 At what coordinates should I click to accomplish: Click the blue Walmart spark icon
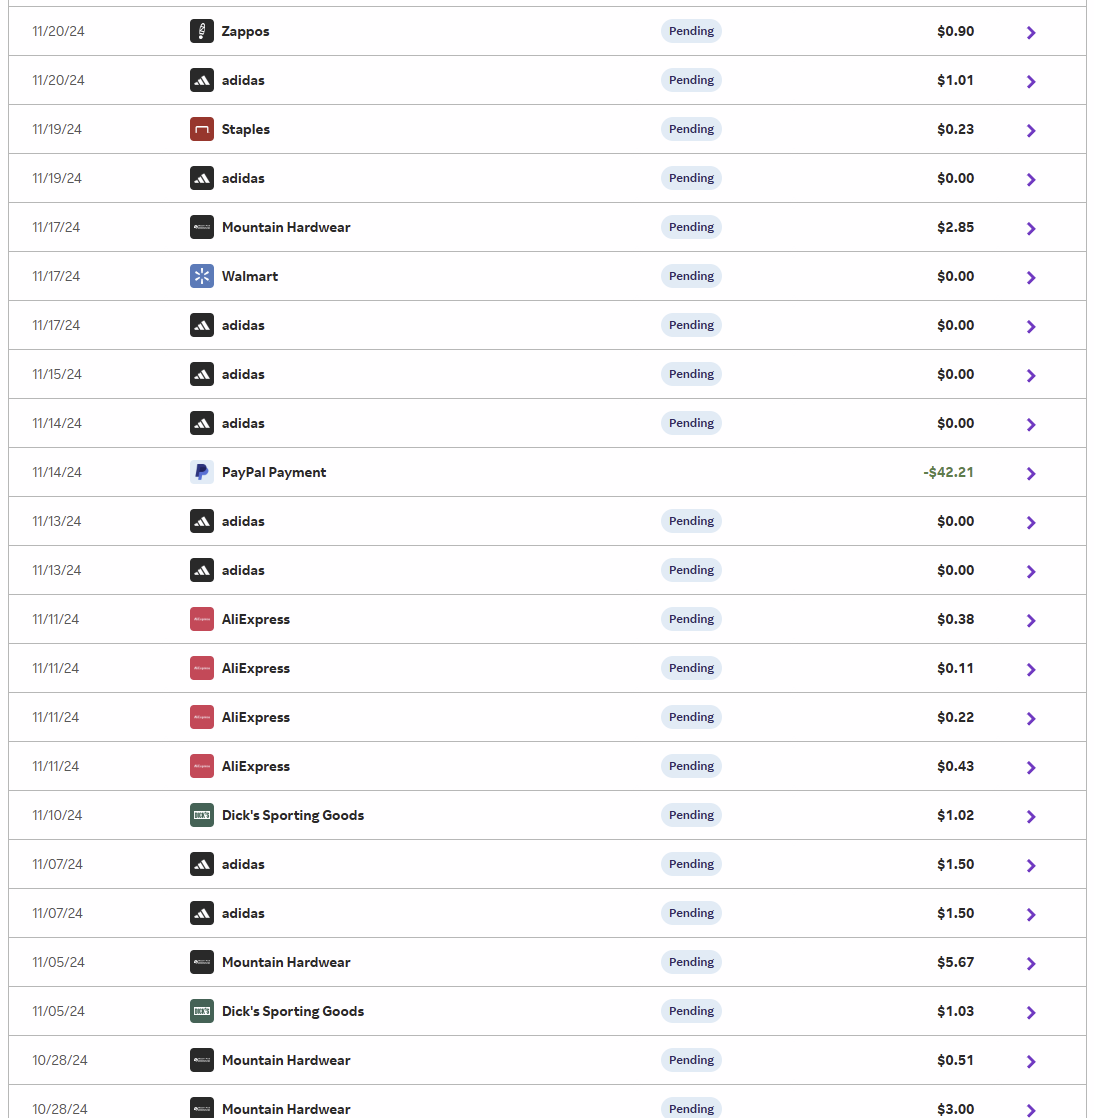pyautogui.click(x=202, y=276)
